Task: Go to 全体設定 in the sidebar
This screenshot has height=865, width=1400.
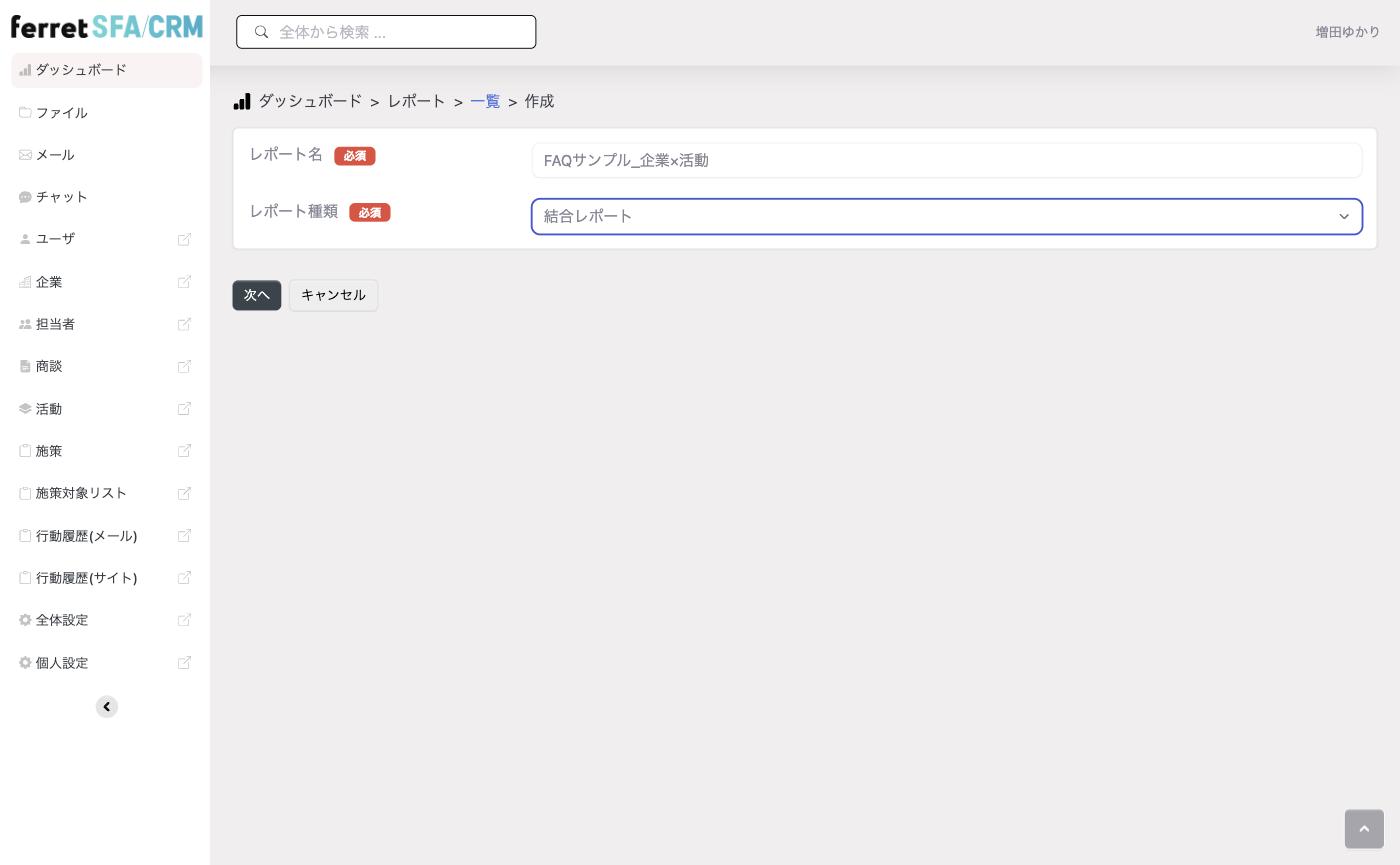Action: tap(62, 620)
